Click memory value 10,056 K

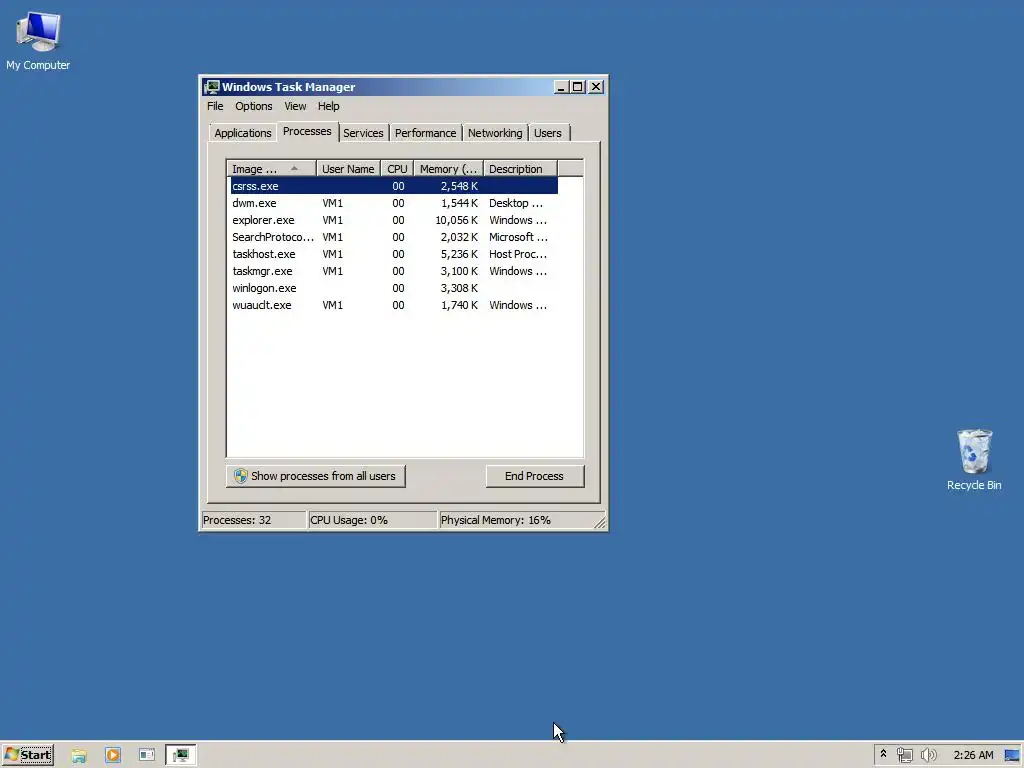(x=456, y=220)
